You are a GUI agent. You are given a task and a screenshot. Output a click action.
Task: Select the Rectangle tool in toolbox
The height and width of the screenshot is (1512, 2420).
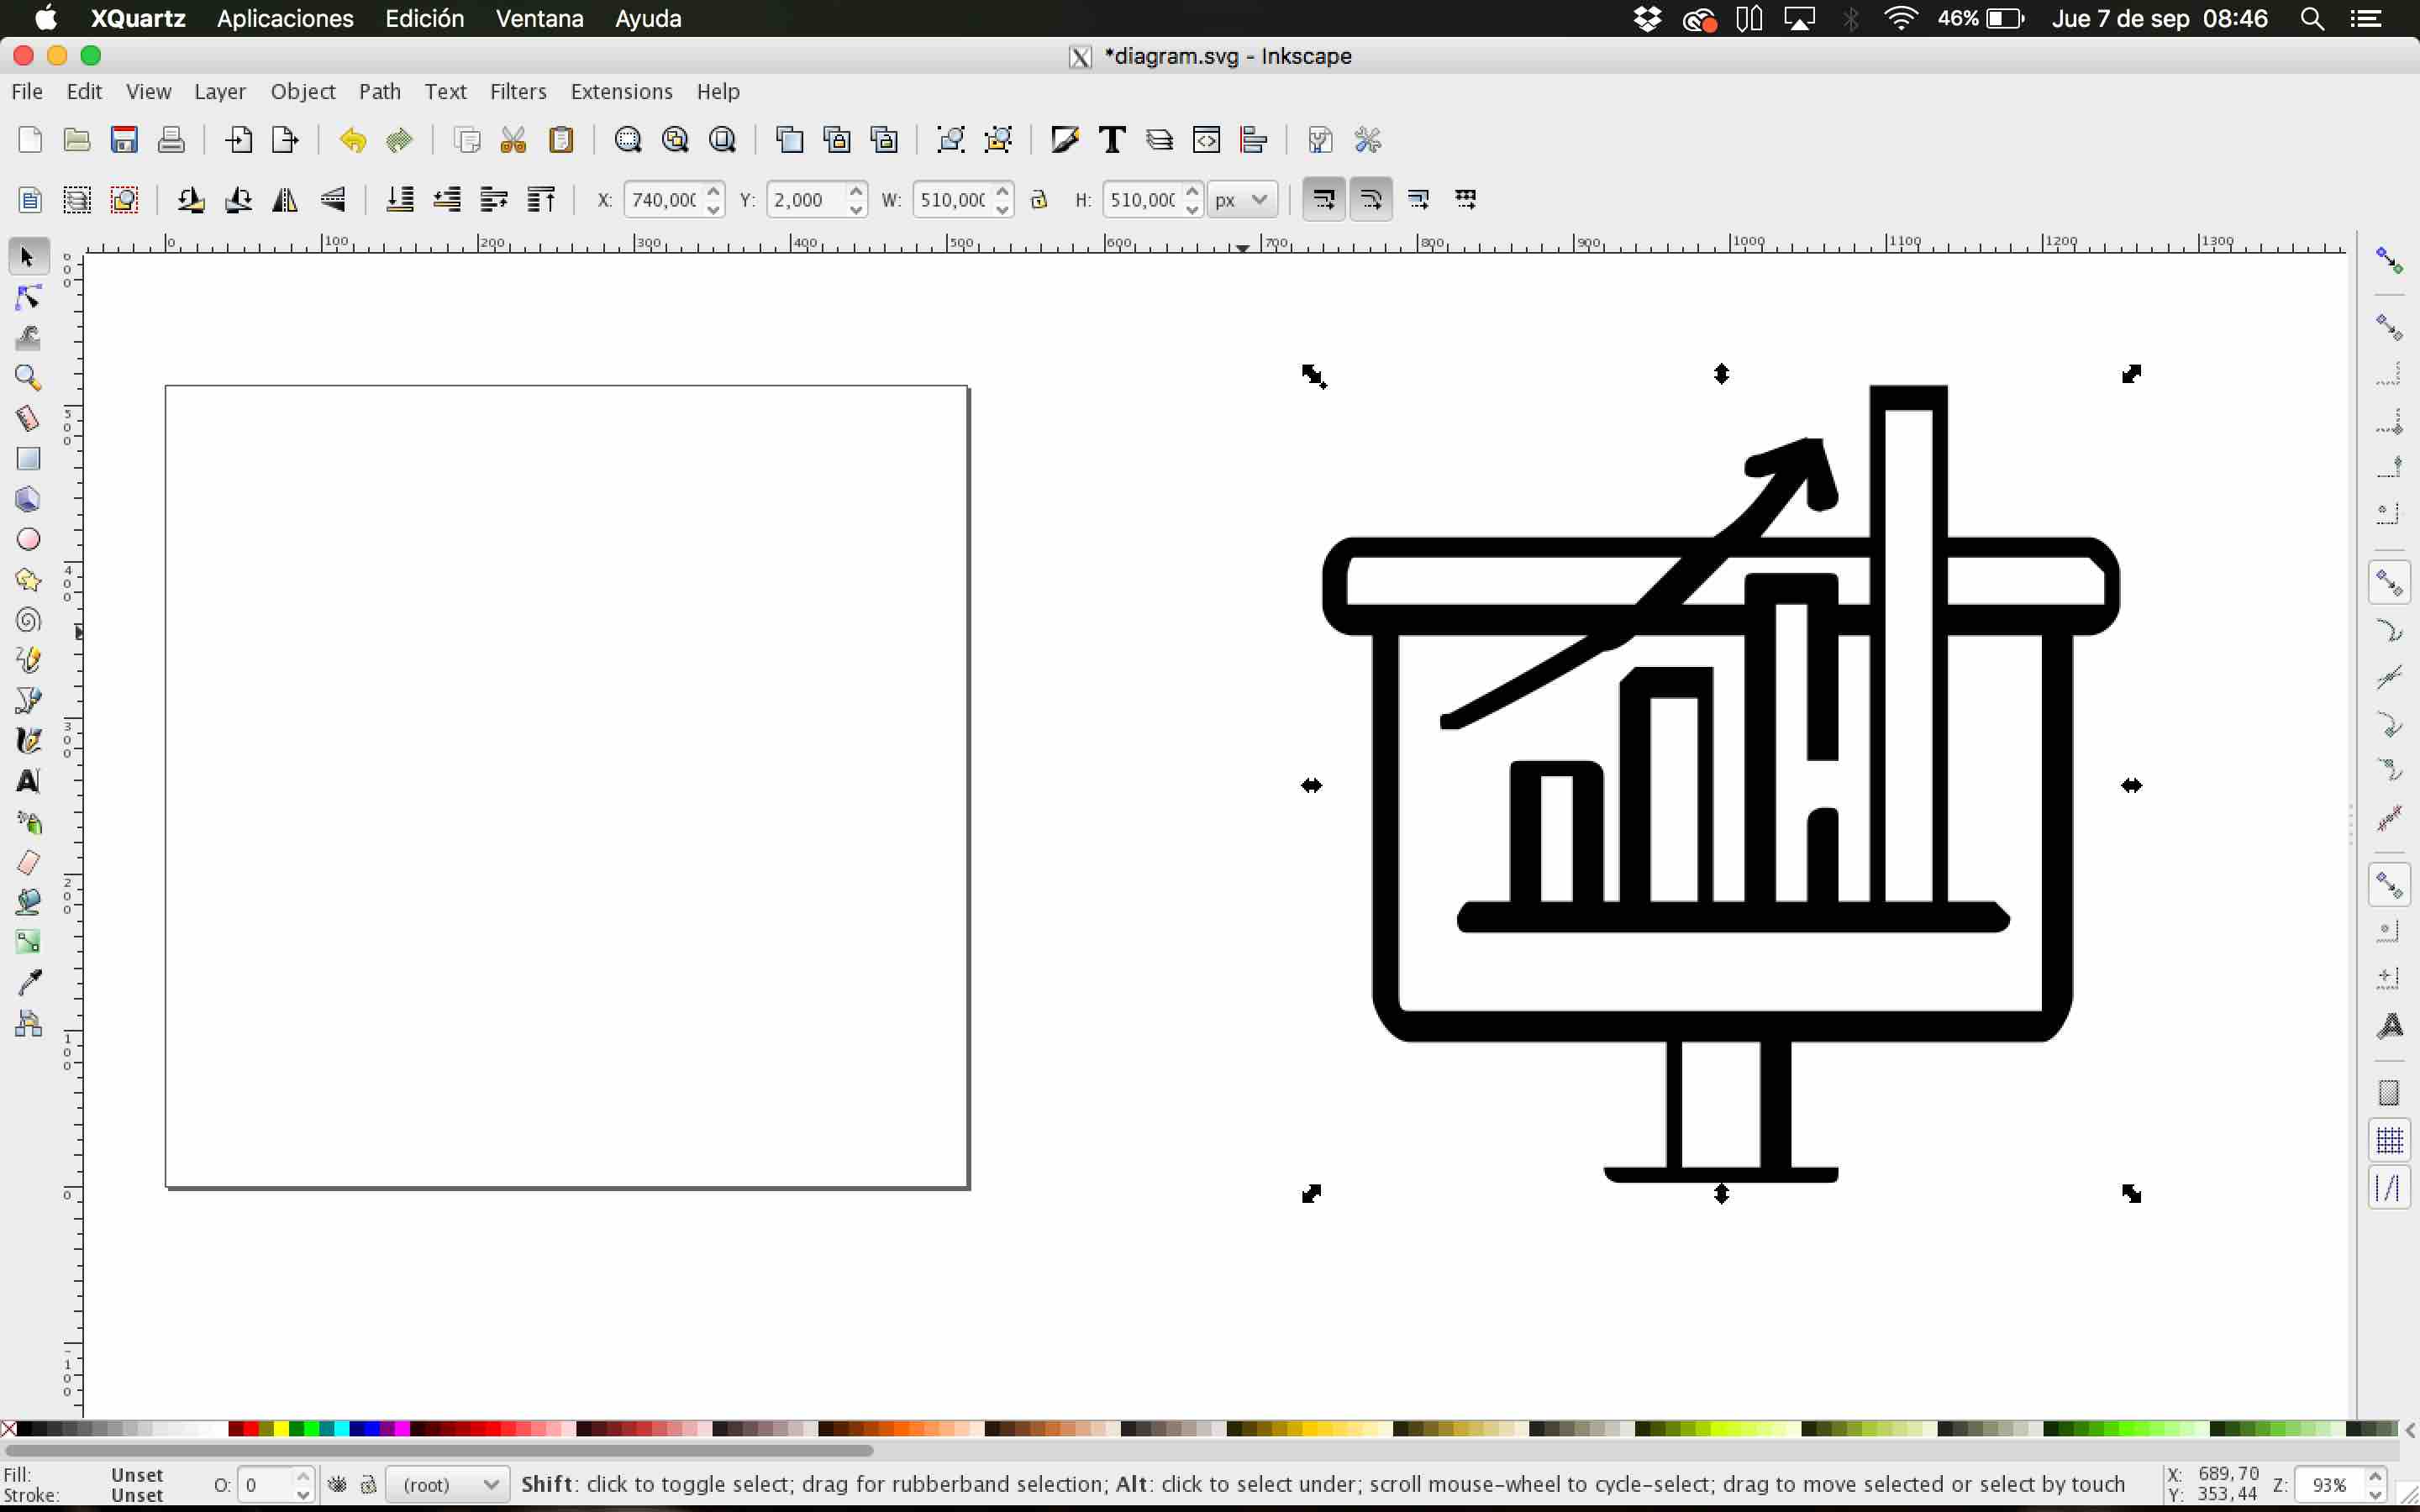pos(28,459)
